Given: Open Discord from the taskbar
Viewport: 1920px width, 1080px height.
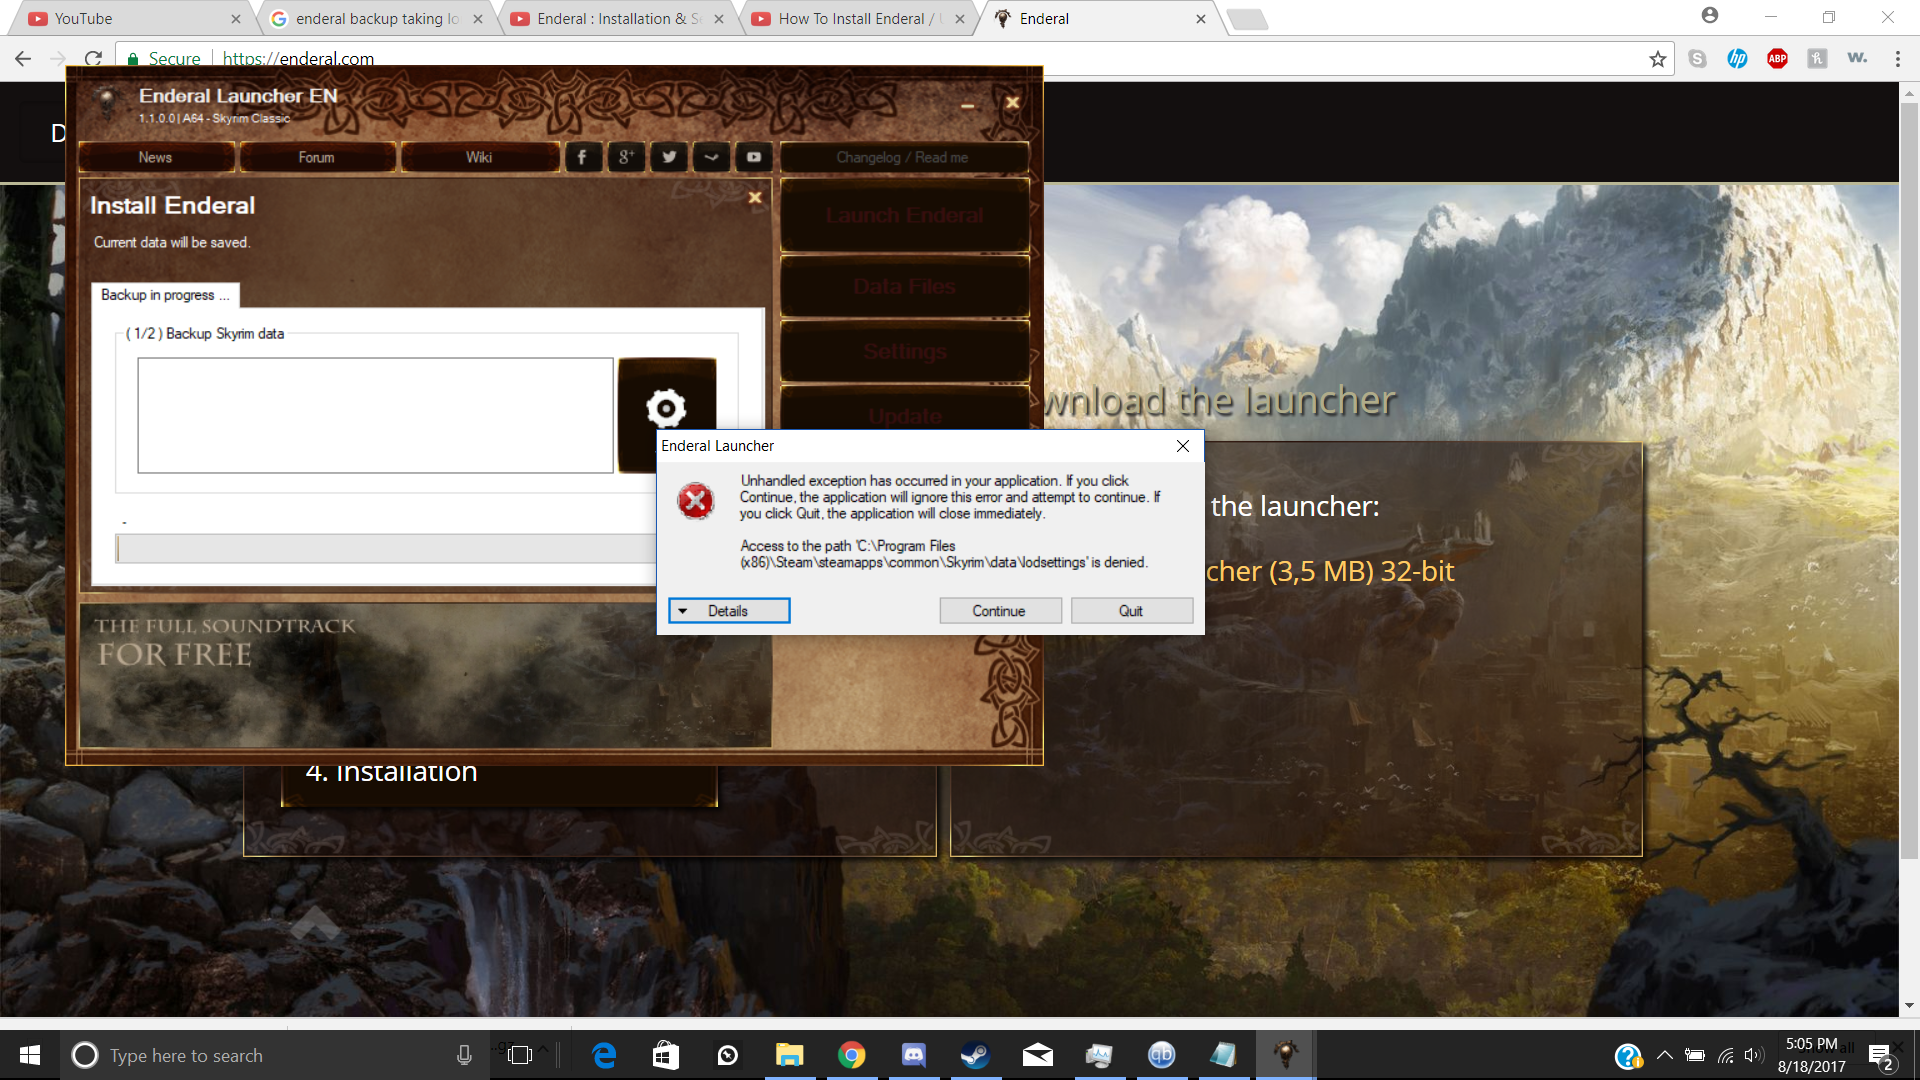Looking at the screenshot, I should point(913,1055).
